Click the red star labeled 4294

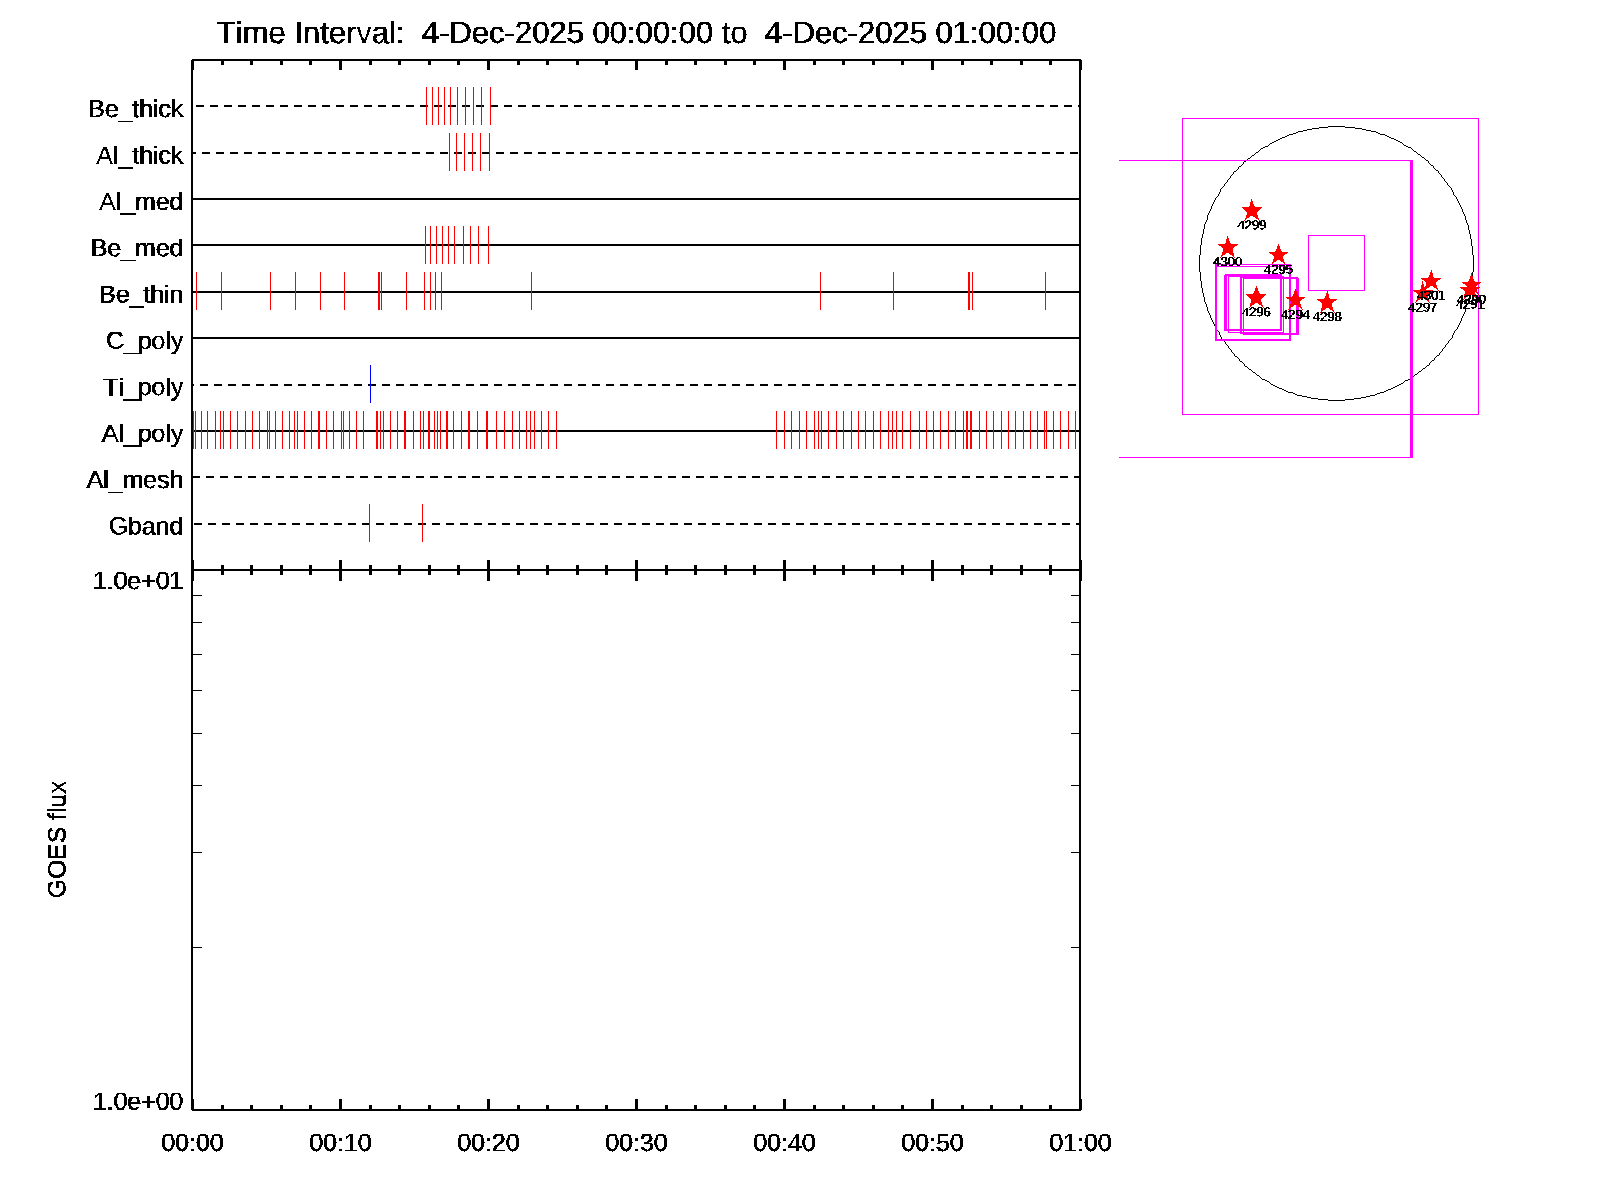[1295, 300]
